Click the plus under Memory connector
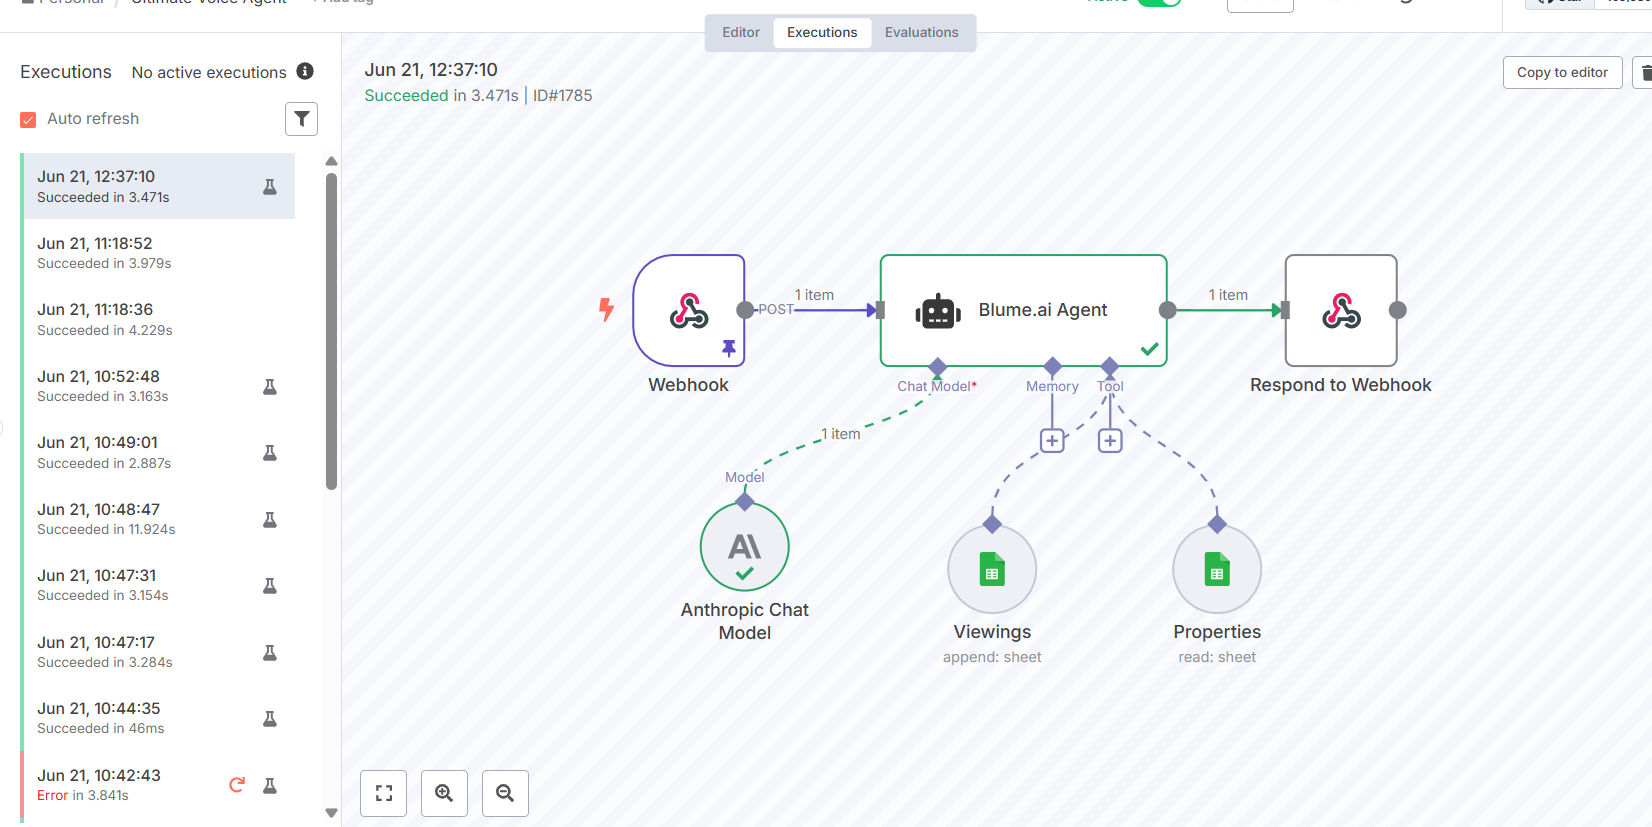 1052,440
